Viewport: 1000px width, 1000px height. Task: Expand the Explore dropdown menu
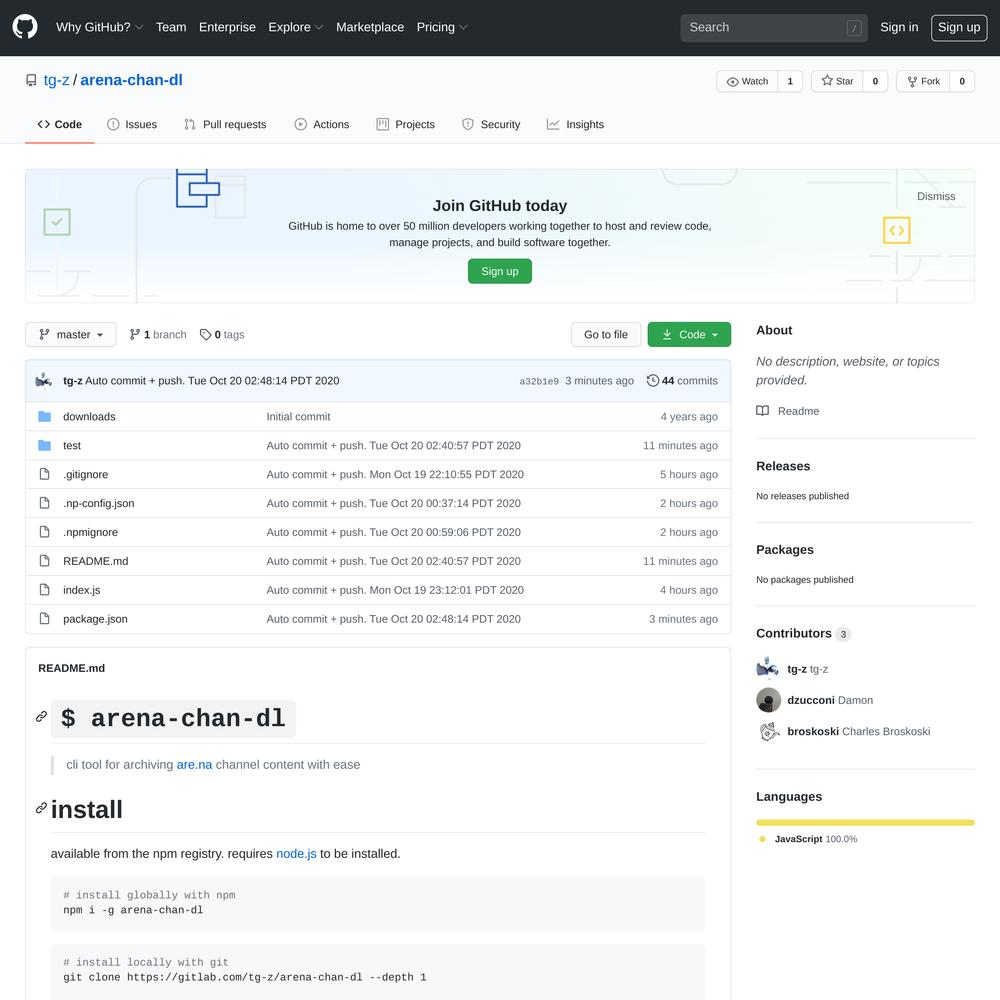coord(296,27)
